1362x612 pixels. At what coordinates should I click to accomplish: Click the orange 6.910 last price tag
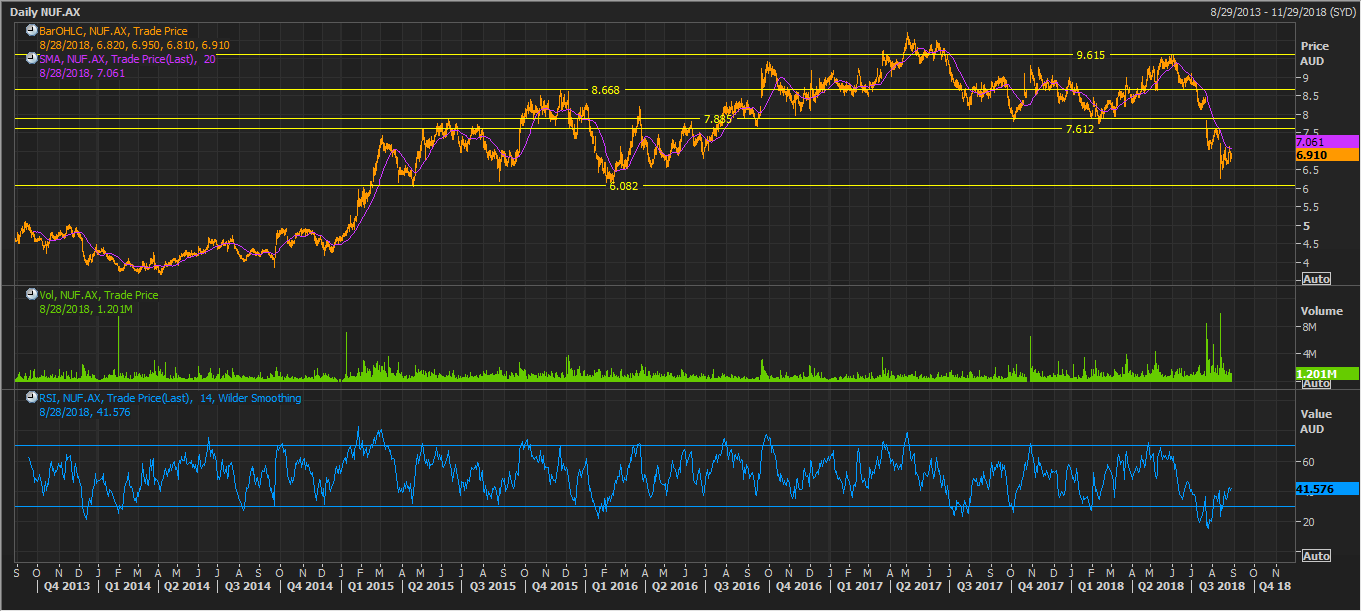point(1327,155)
